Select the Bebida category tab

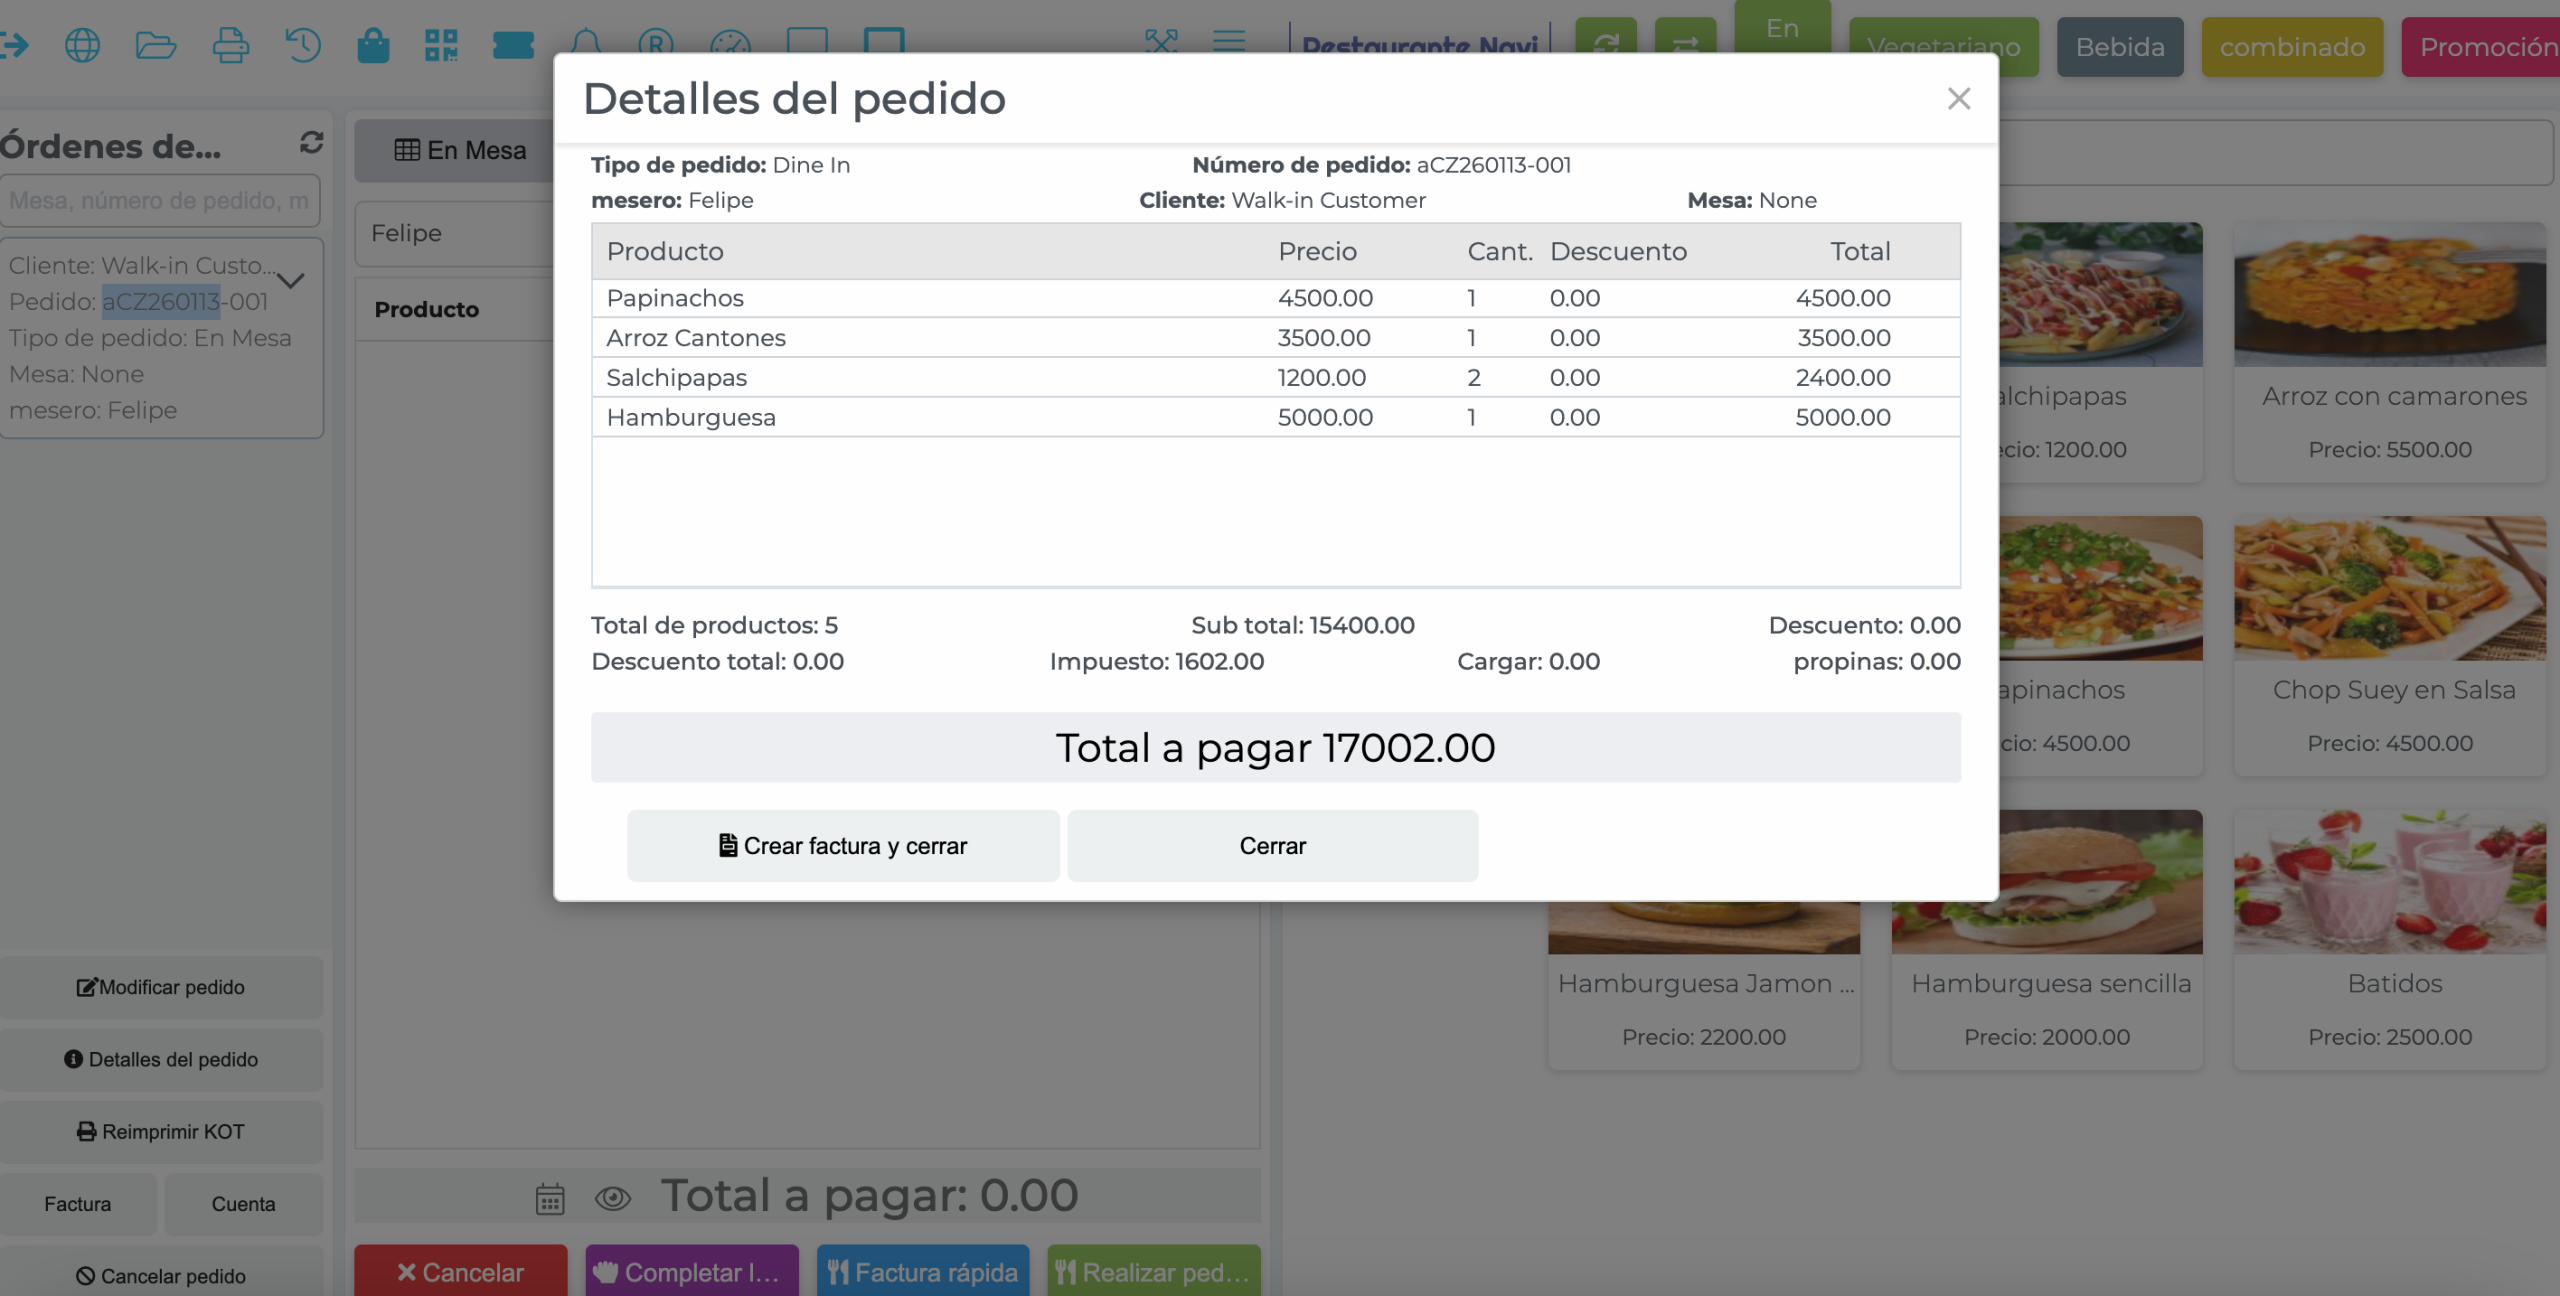(x=2119, y=47)
